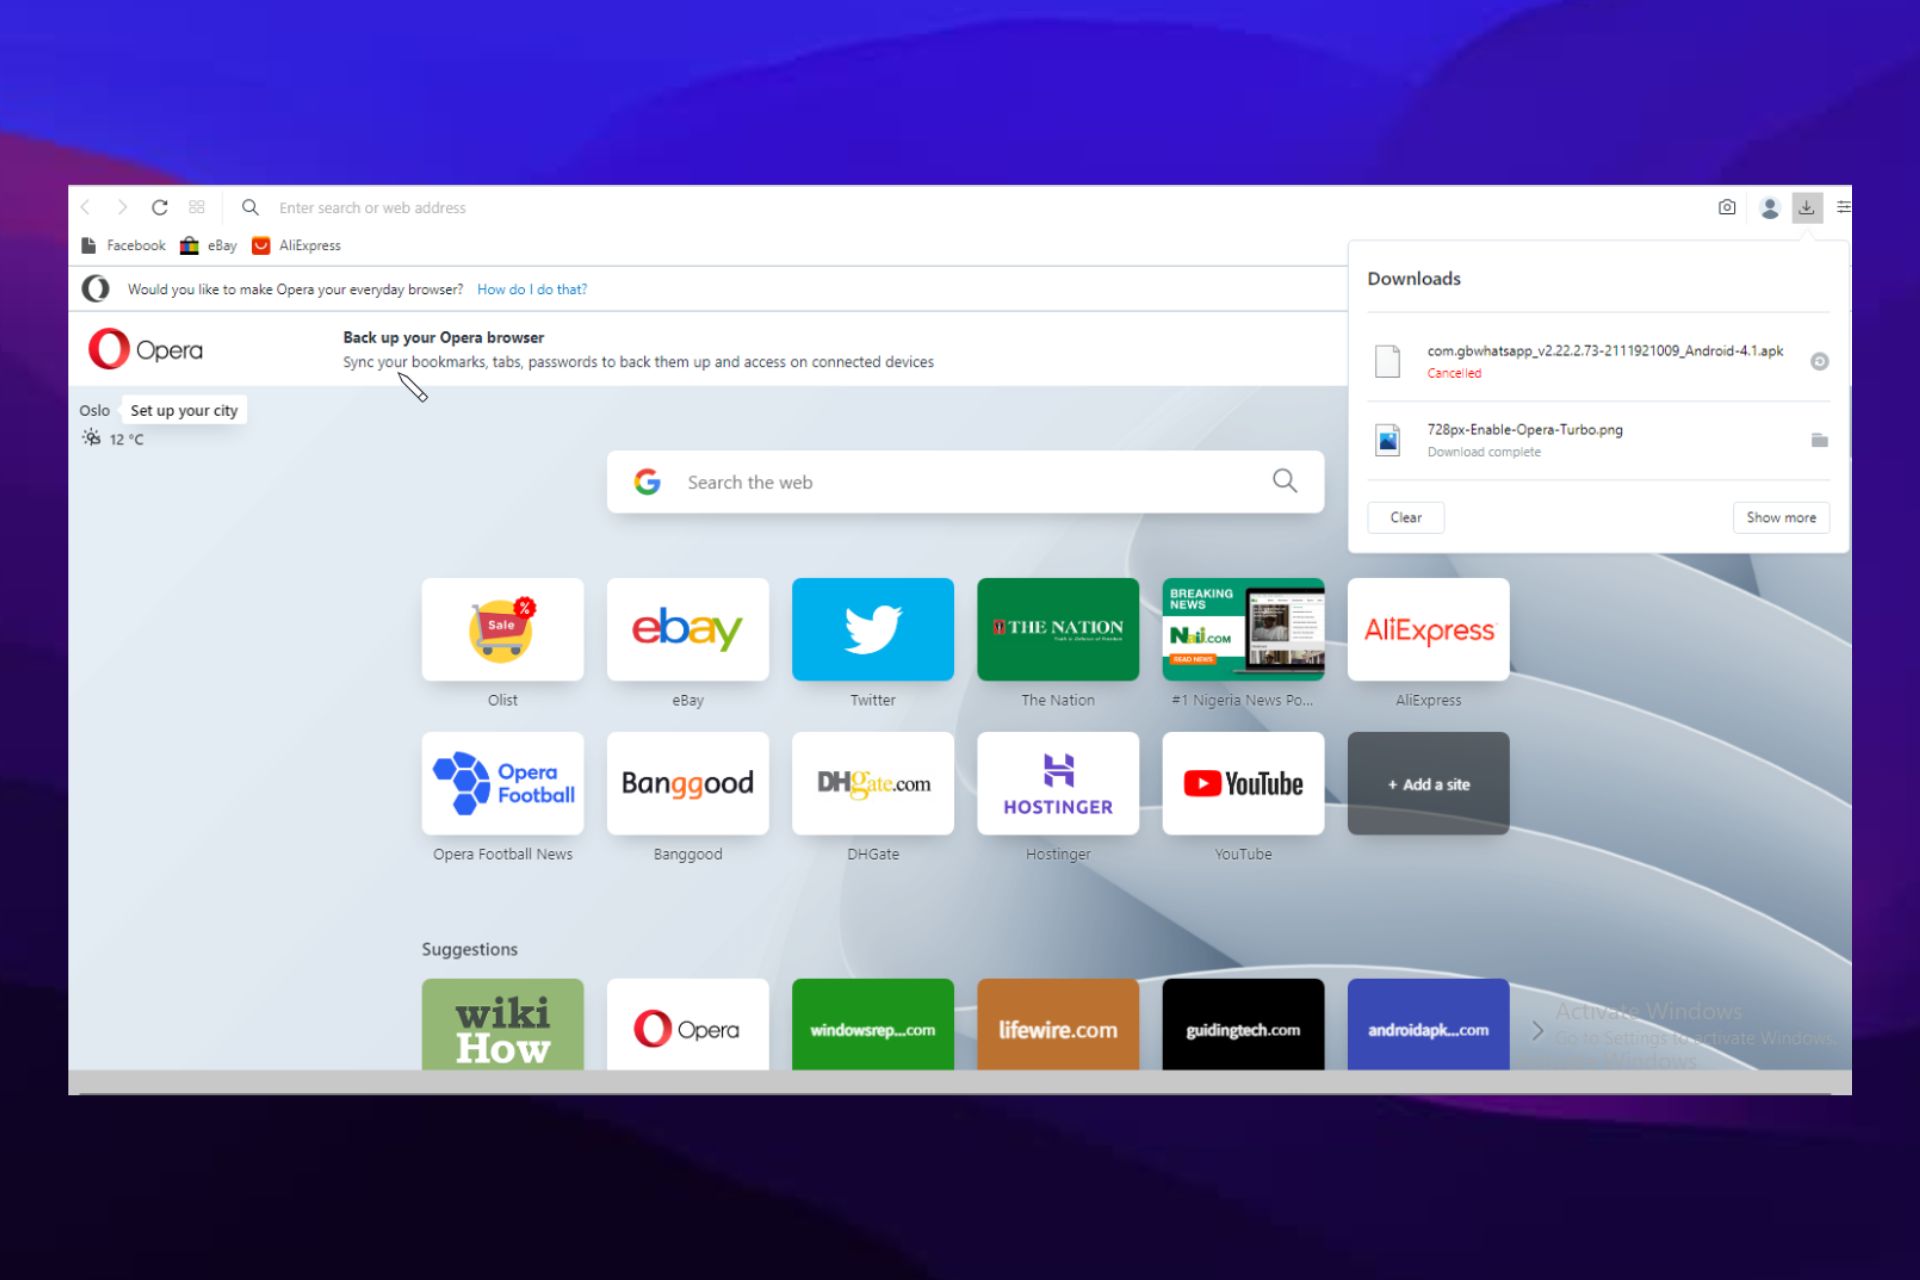This screenshot has width=1920, height=1280.
Task: Open The Nation speed dial tile
Action: 1058,629
